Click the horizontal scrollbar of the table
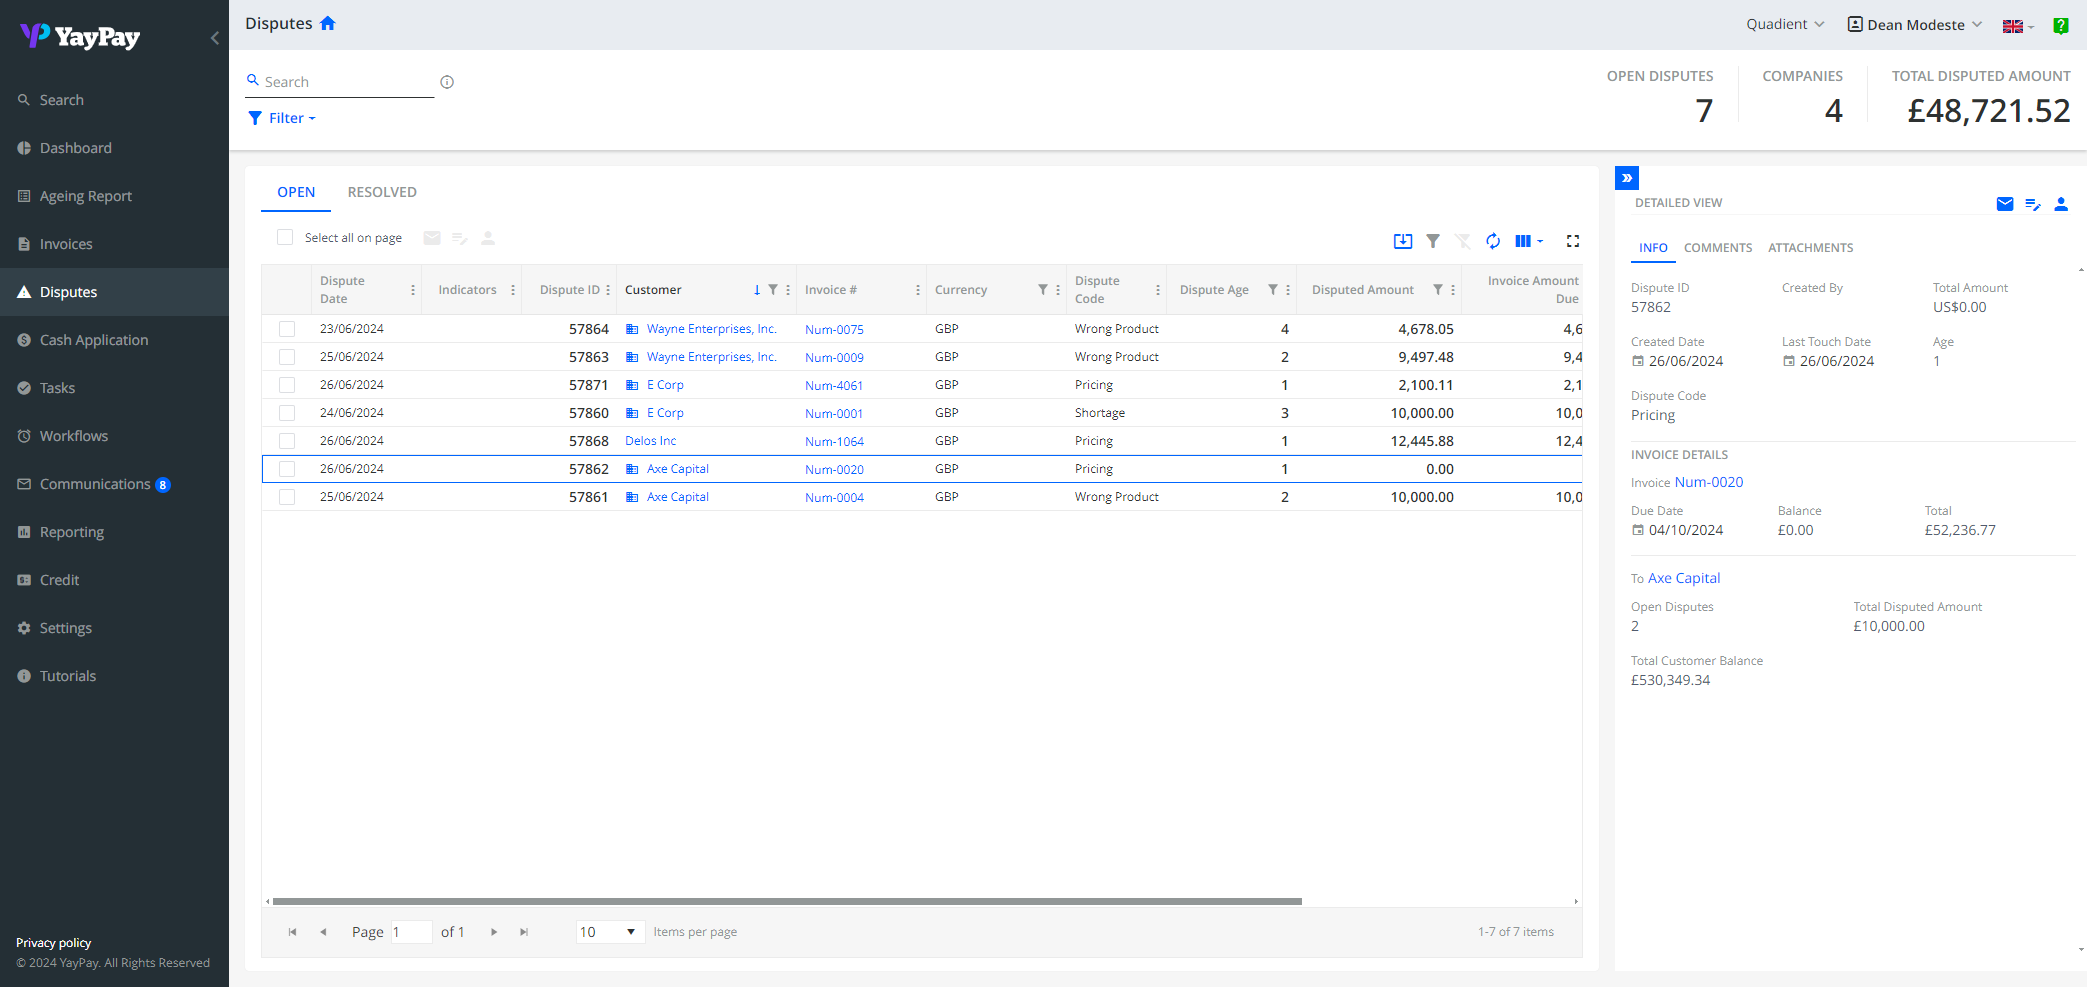Image resolution: width=2087 pixels, height=987 pixels. (x=786, y=901)
